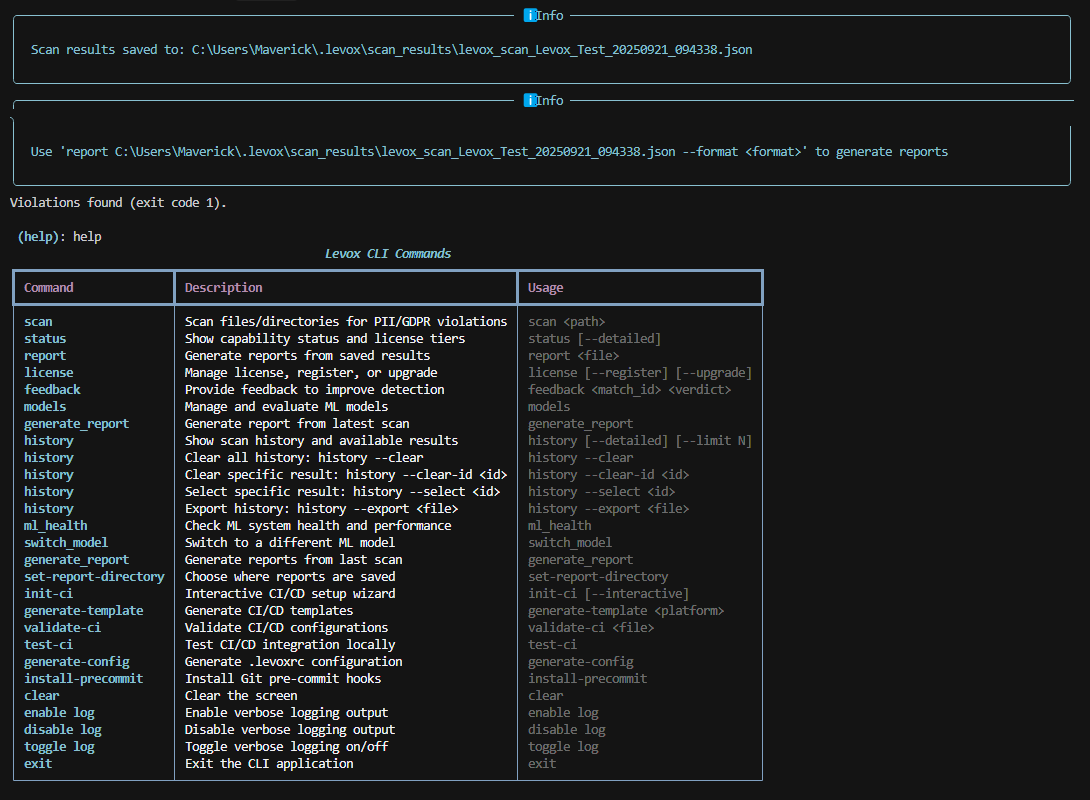Click the 'Usage' column header
This screenshot has height=800, width=1090.
545,287
